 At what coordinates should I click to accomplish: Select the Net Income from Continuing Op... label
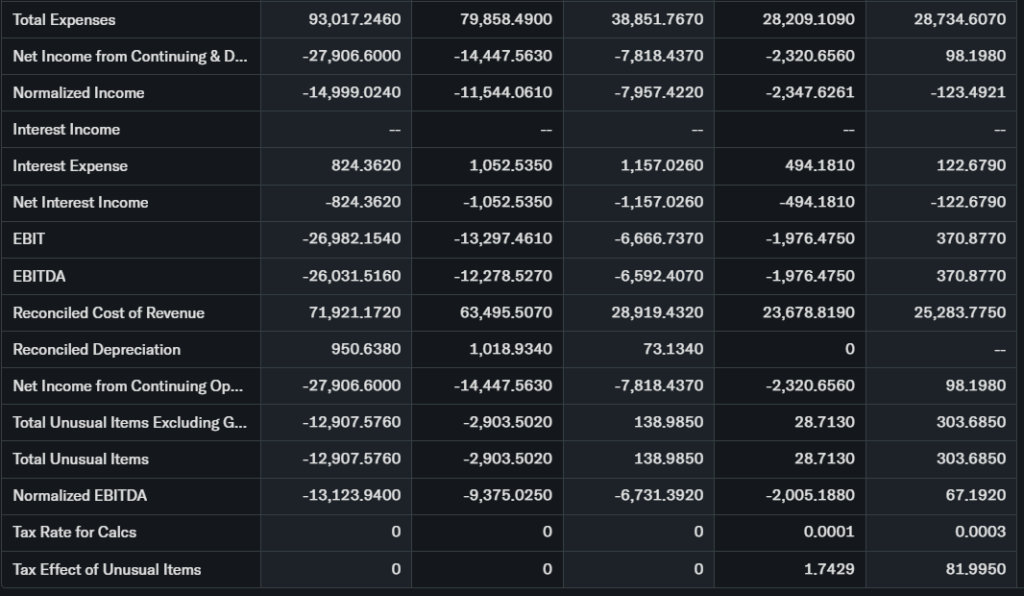coord(128,386)
